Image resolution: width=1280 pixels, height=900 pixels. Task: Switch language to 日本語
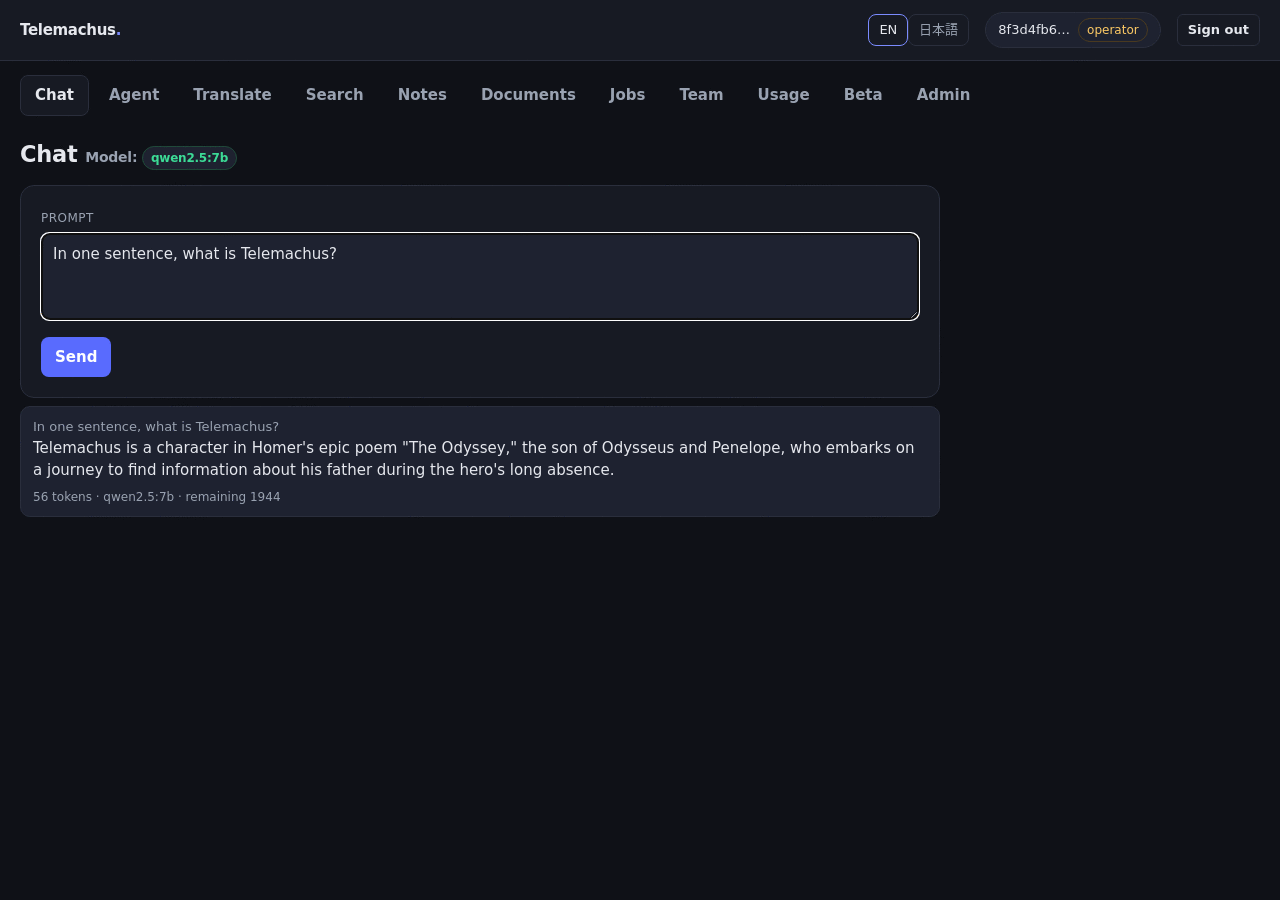coord(938,30)
